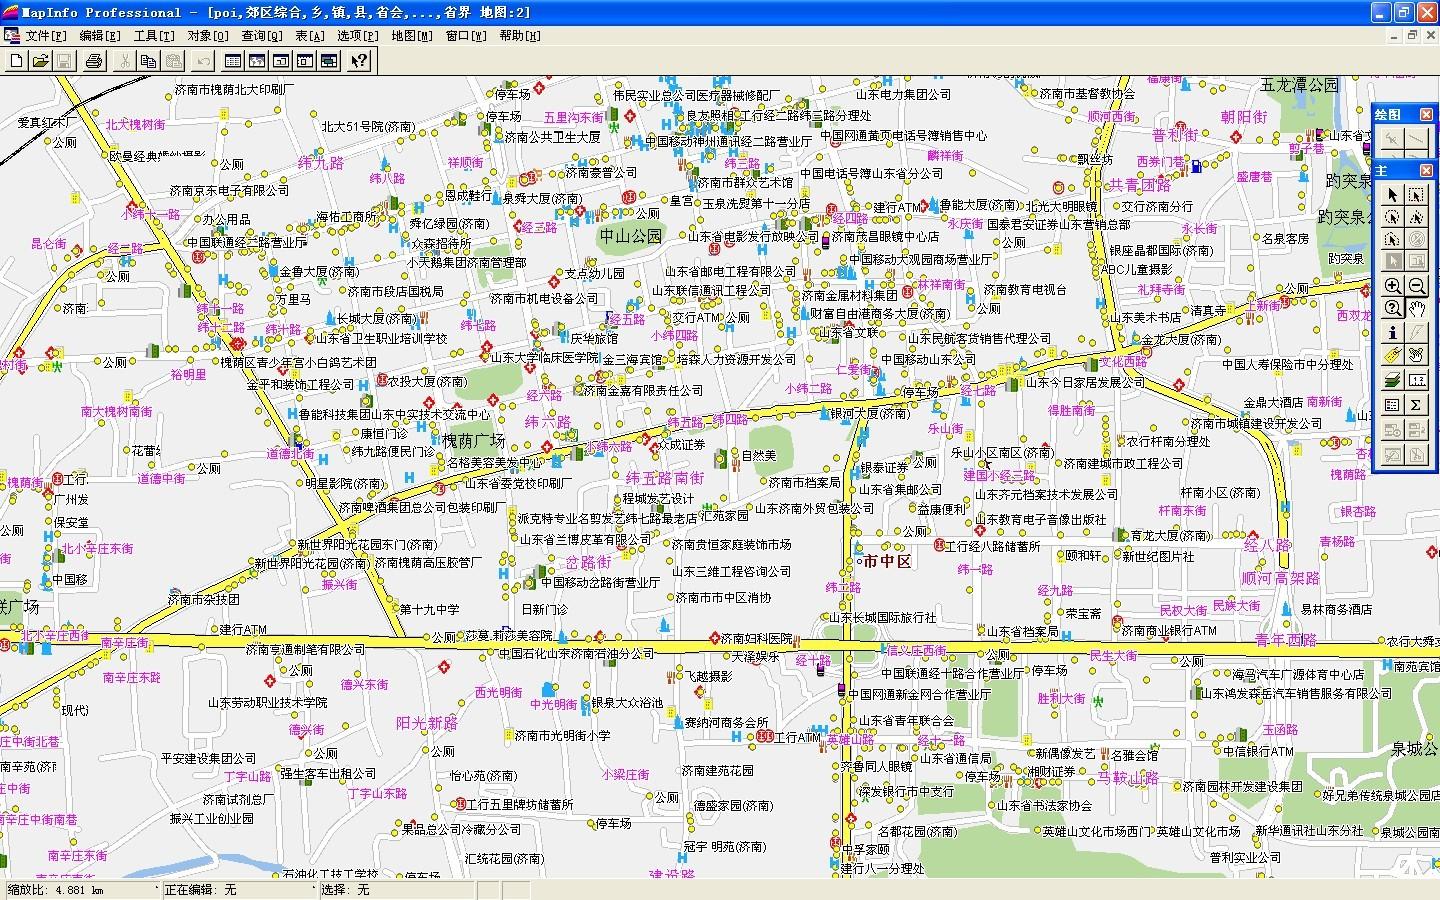Pick the Zoom-in magnifier tool

1393,286
